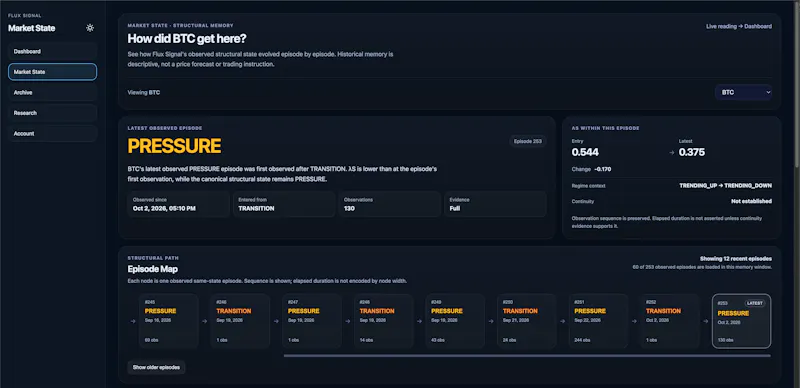Screen dimensions: 800x388
Task: Click the Observations 130 box
Action: [390, 204]
